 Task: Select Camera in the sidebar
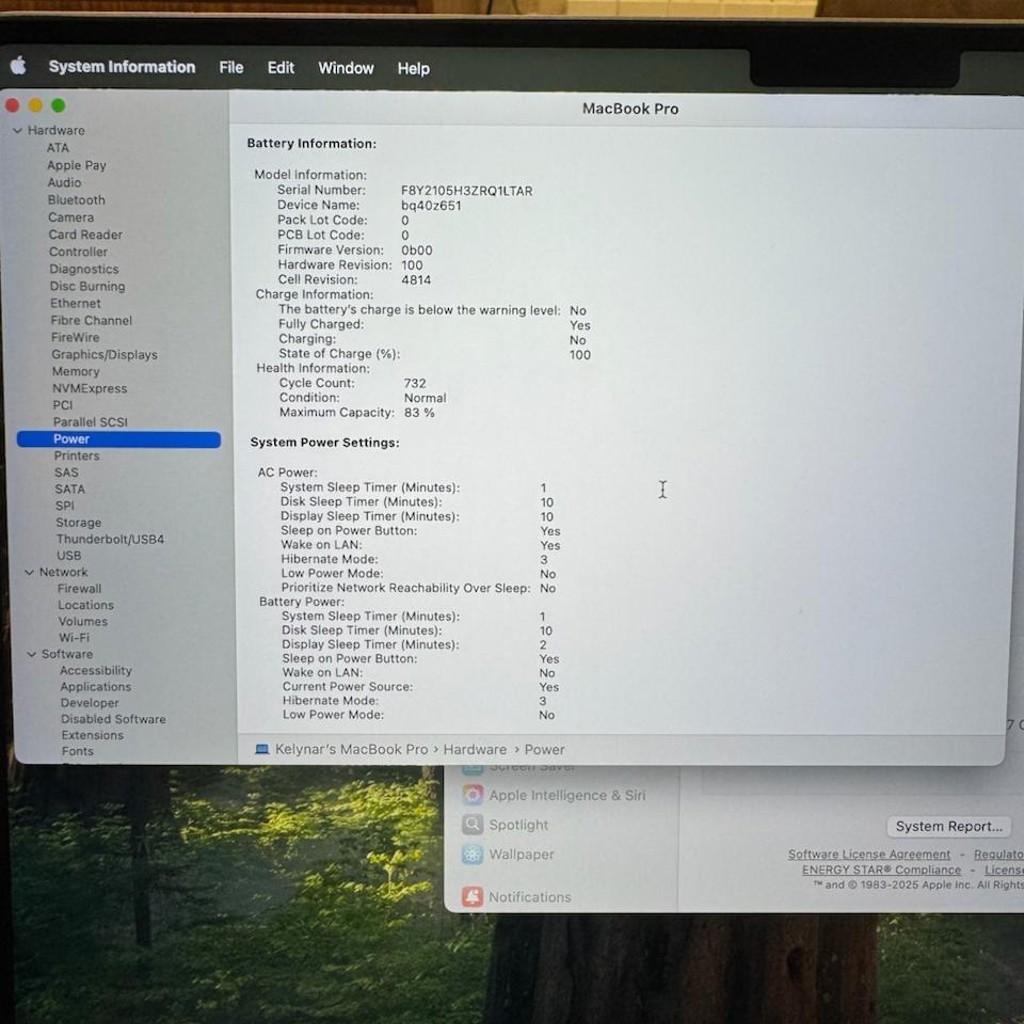point(71,217)
